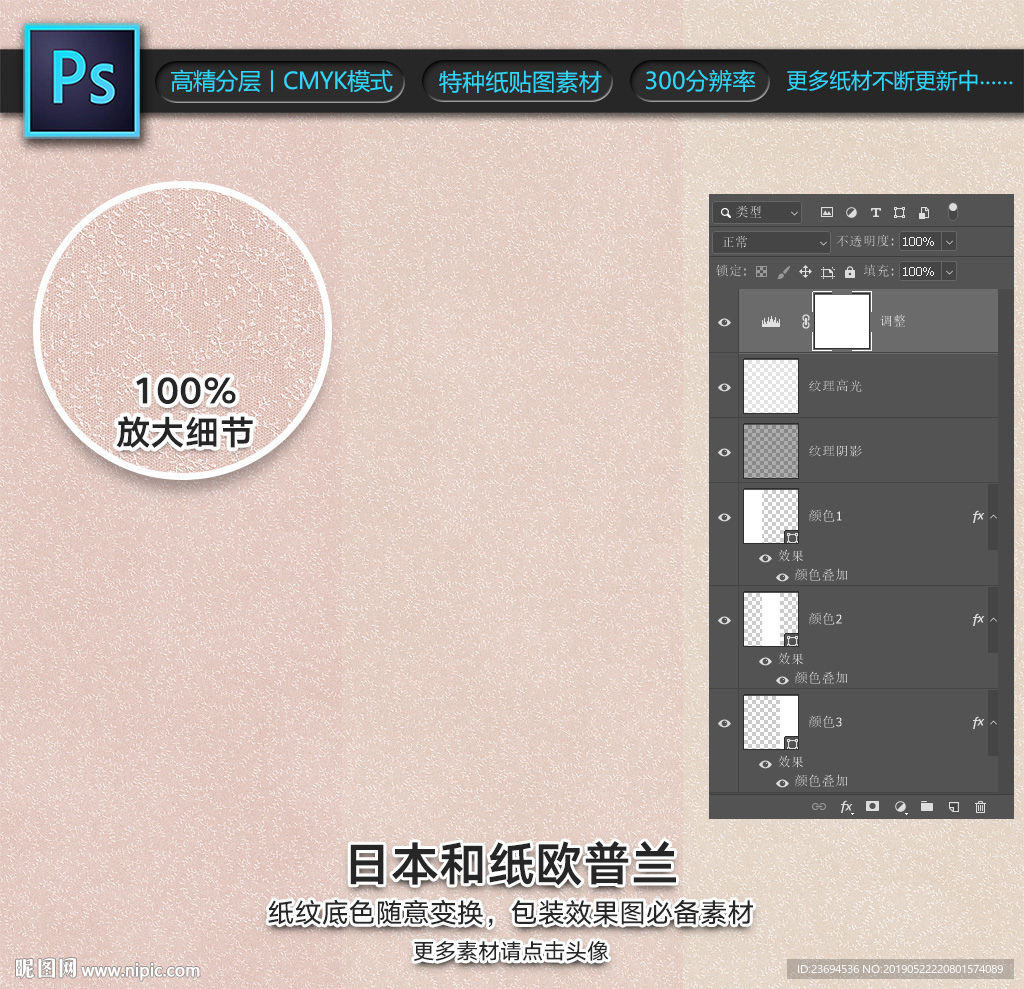Click the 100% 放大细节 detail circle
The image size is (1024, 989).
183,331
